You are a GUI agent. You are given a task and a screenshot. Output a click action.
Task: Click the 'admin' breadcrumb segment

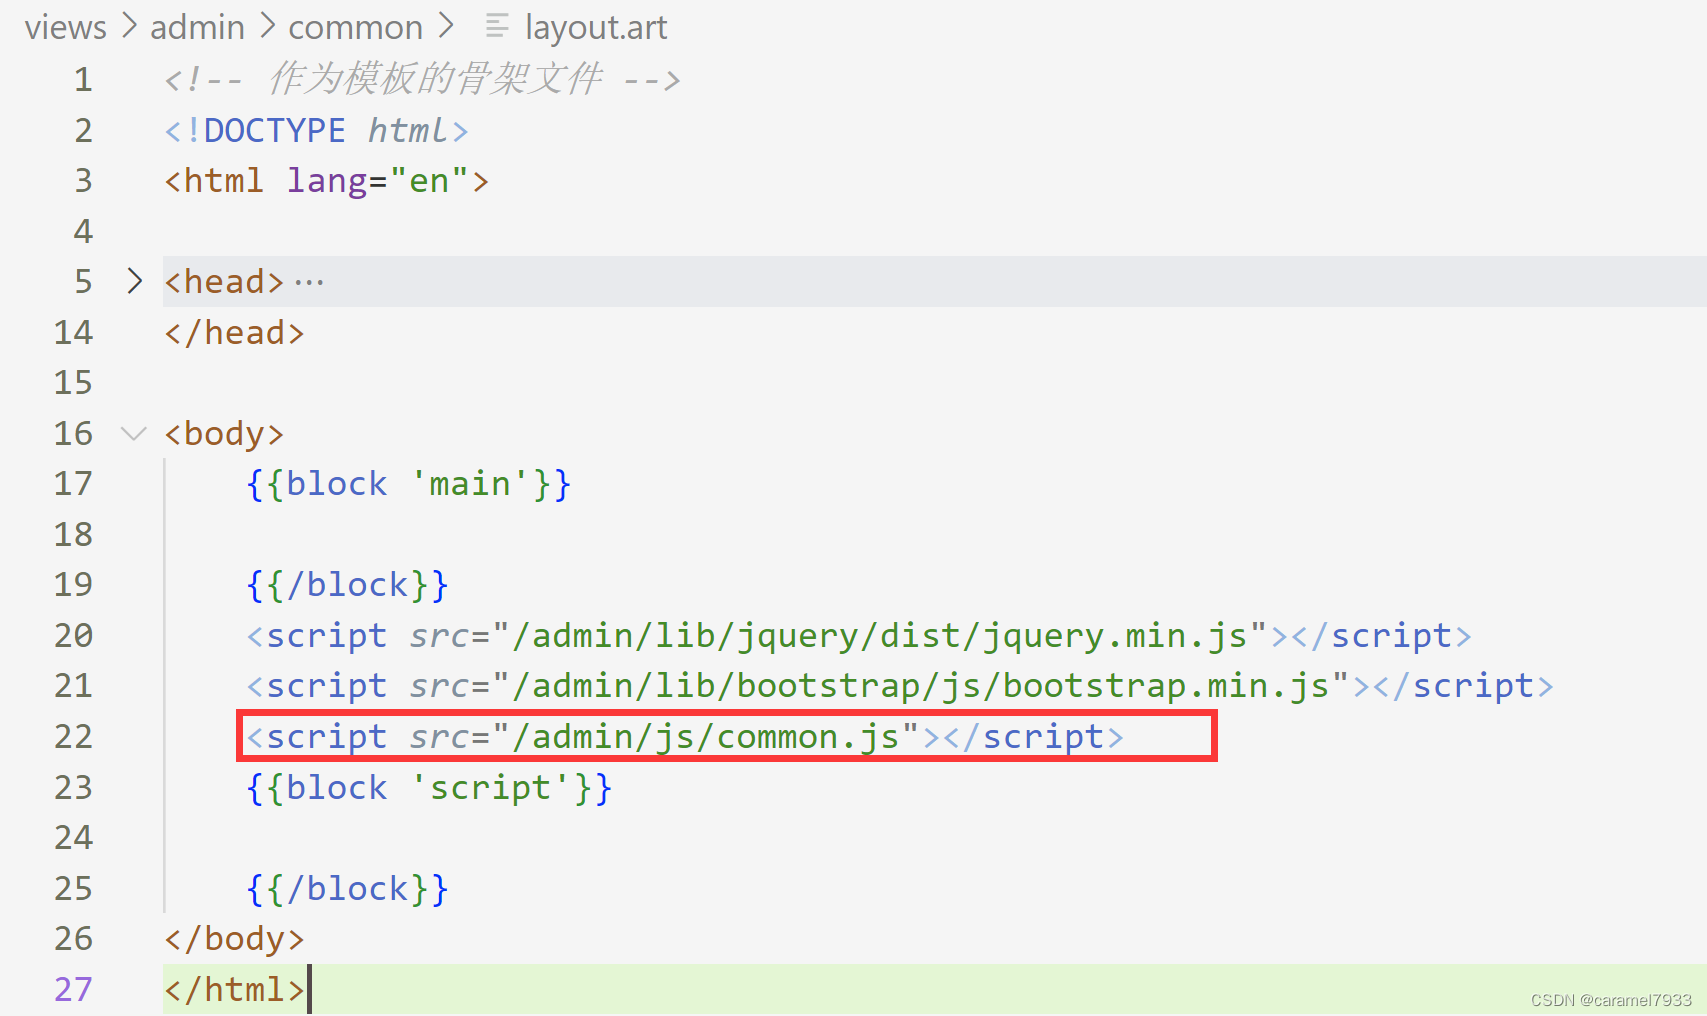pyautogui.click(x=197, y=28)
